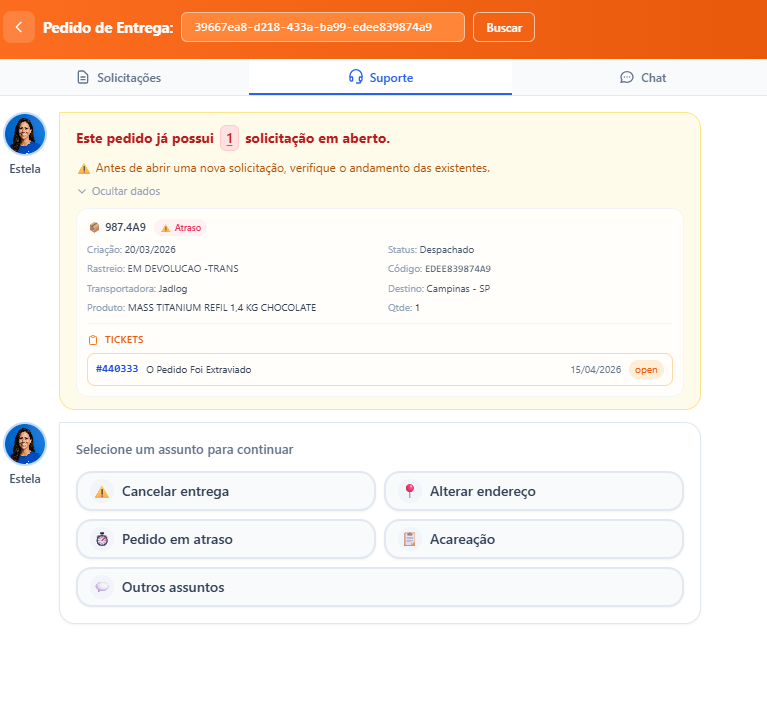This screenshot has width=767, height=703.
Task: Click the warning icon on Cancelar entrega
Action: (x=101, y=492)
